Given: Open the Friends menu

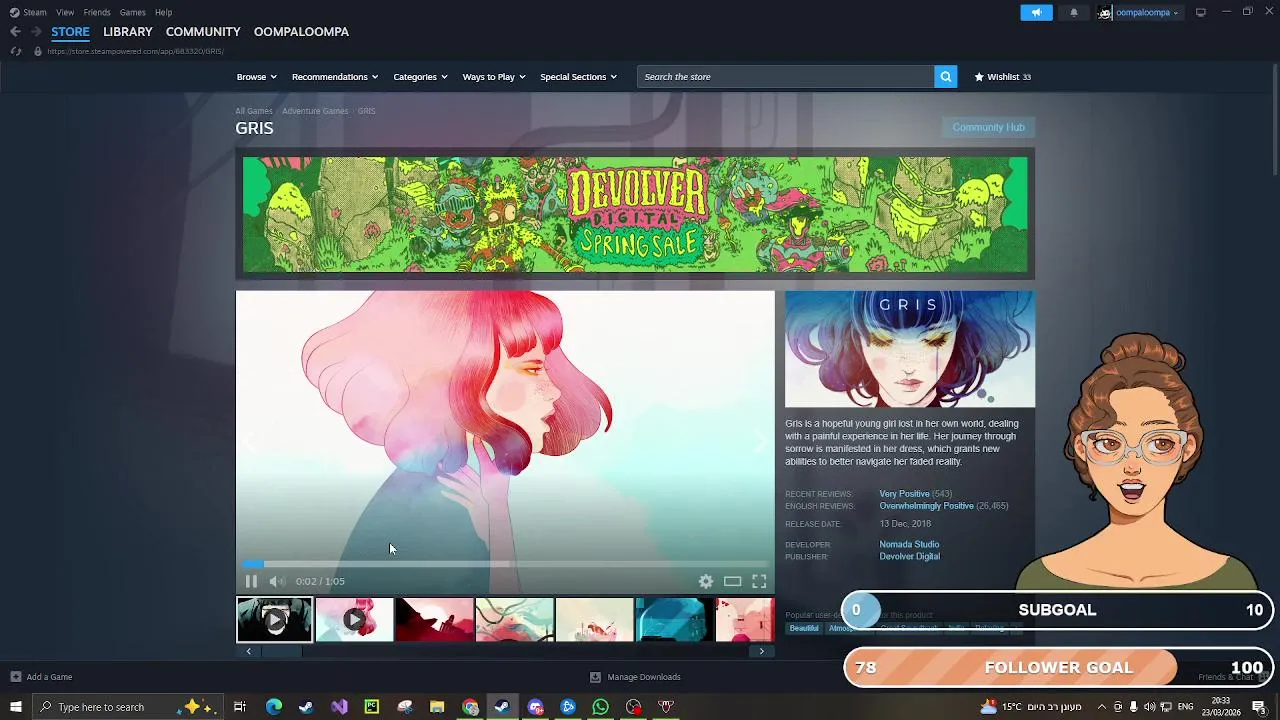Looking at the screenshot, I should coord(97,12).
